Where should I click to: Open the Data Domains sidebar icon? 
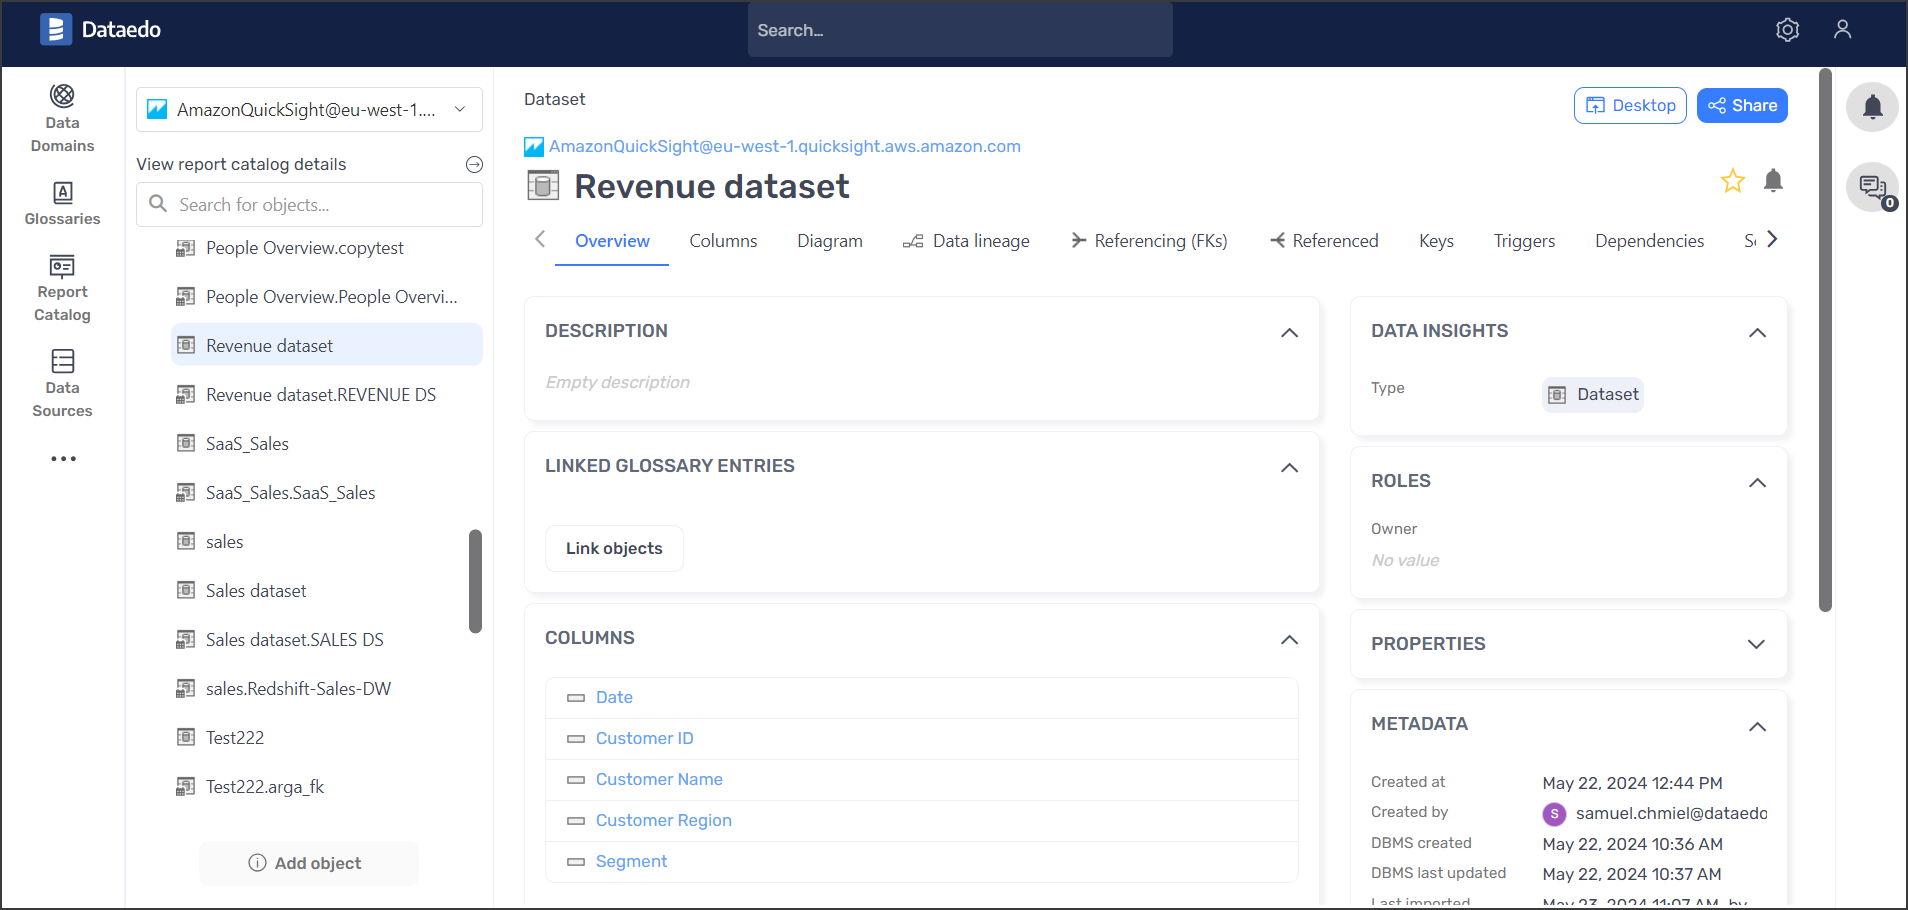click(x=62, y=119)
